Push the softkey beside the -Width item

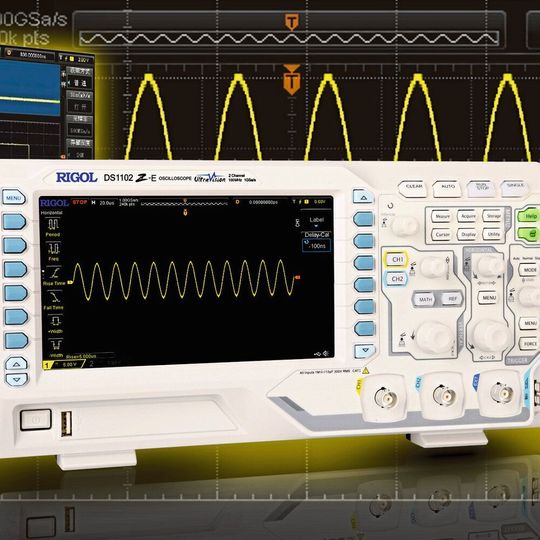point(17,341)
